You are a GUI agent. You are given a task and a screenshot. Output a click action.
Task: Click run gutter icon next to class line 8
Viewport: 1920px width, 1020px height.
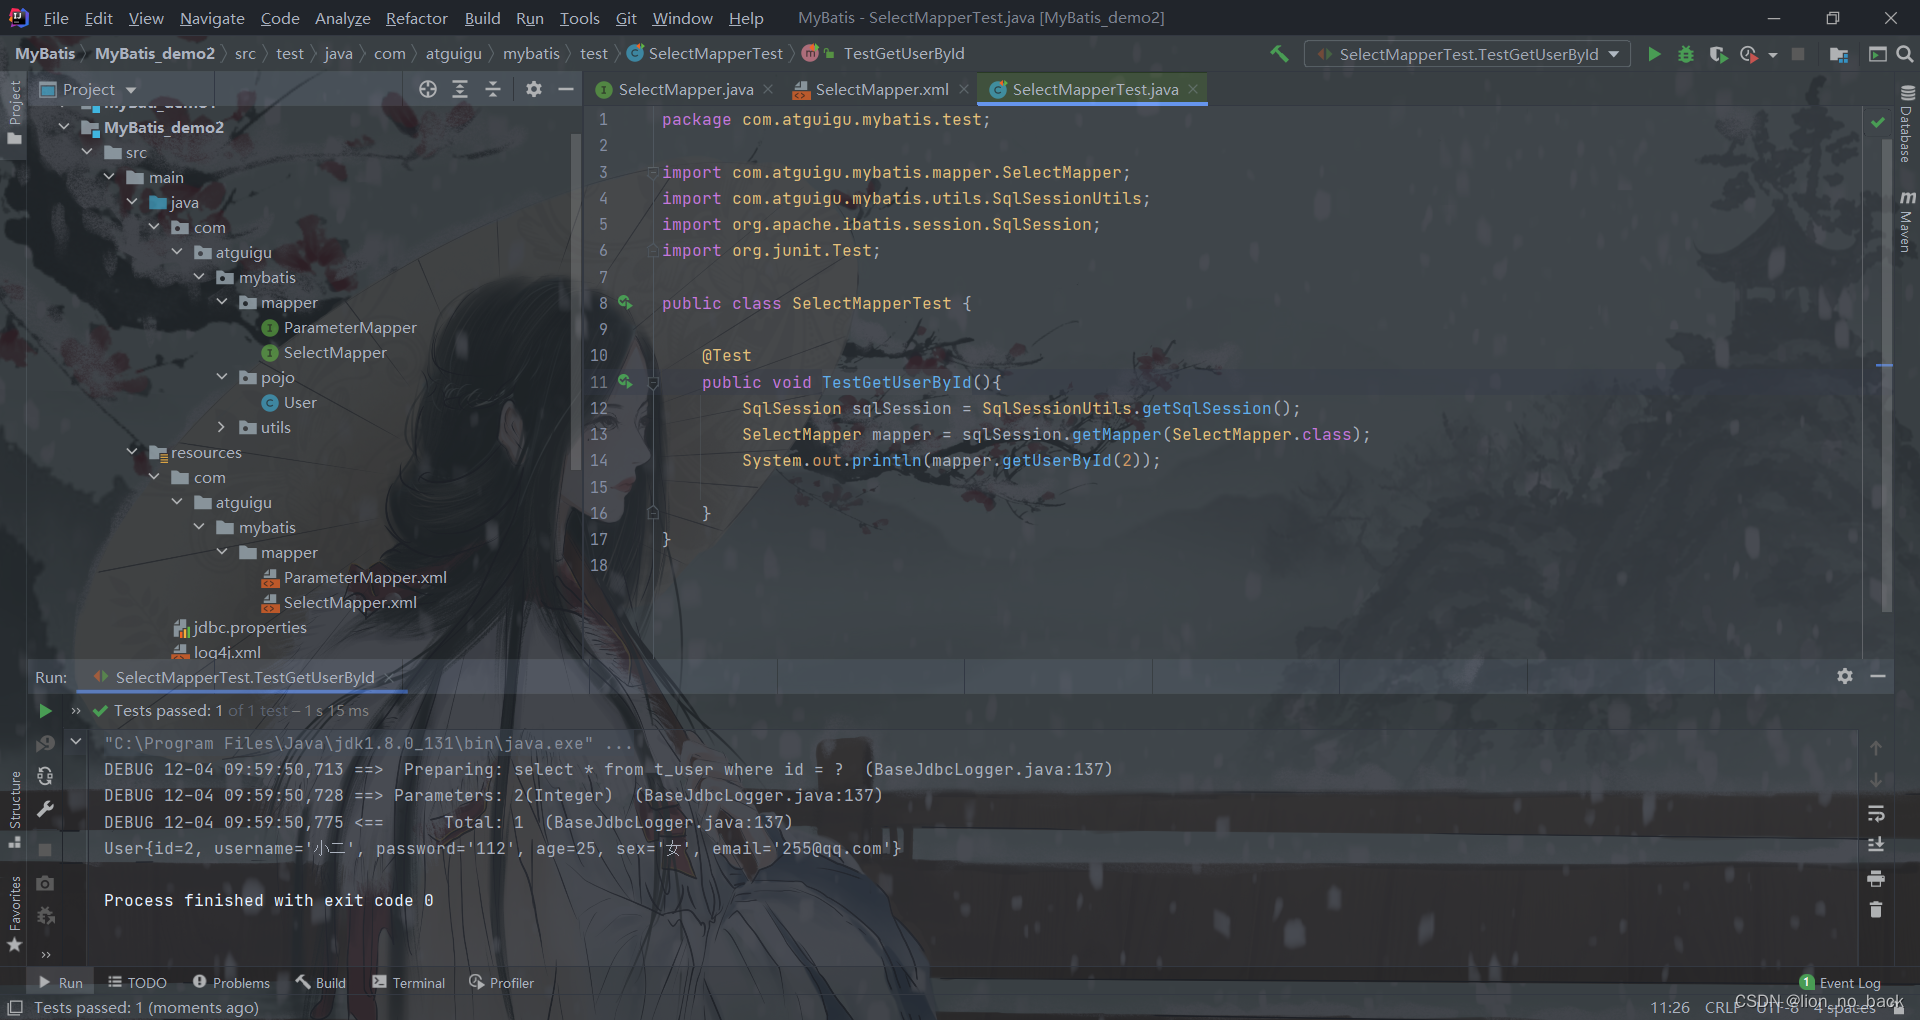coord(625,302)
